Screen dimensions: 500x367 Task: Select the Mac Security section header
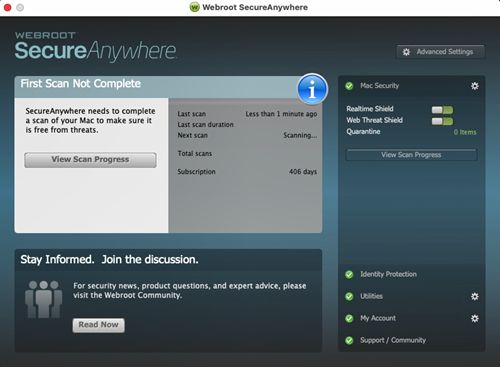pyautogui.click(x=379, y=86)
